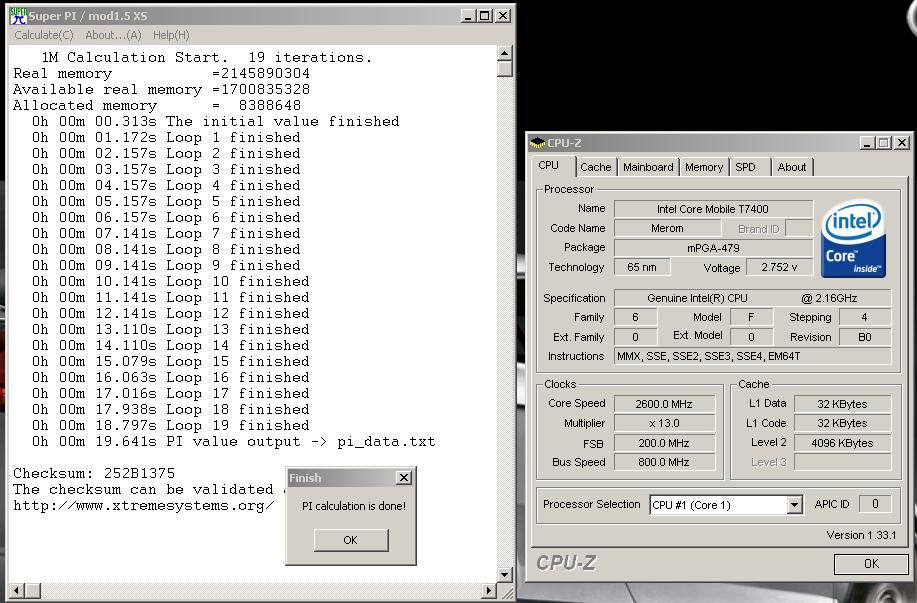Click the FSB value 200.0 MHz
The height and width of the screenshot is (603, 917).
tap(664, 443)
